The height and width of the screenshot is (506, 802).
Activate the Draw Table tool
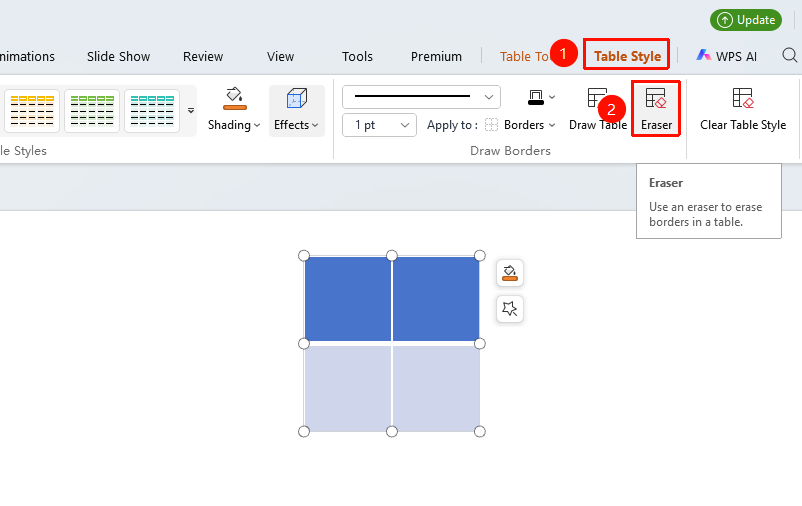(597, 109)
